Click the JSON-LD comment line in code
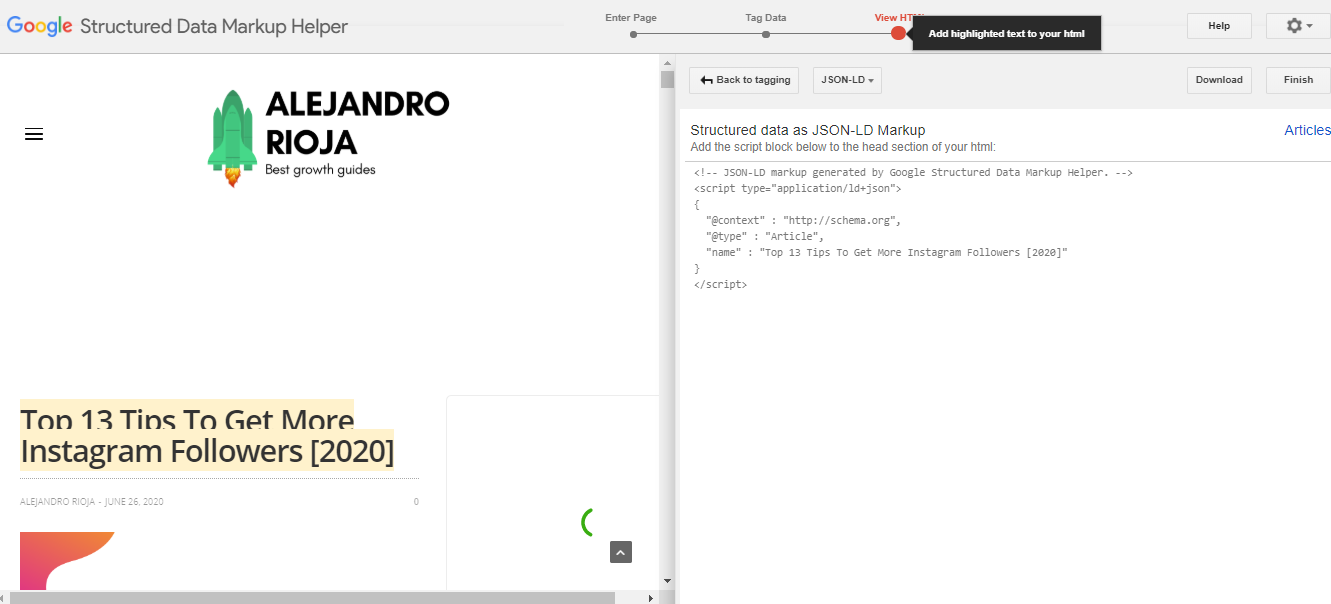This screenshot has height=604, width=1331. click(913, 172)
